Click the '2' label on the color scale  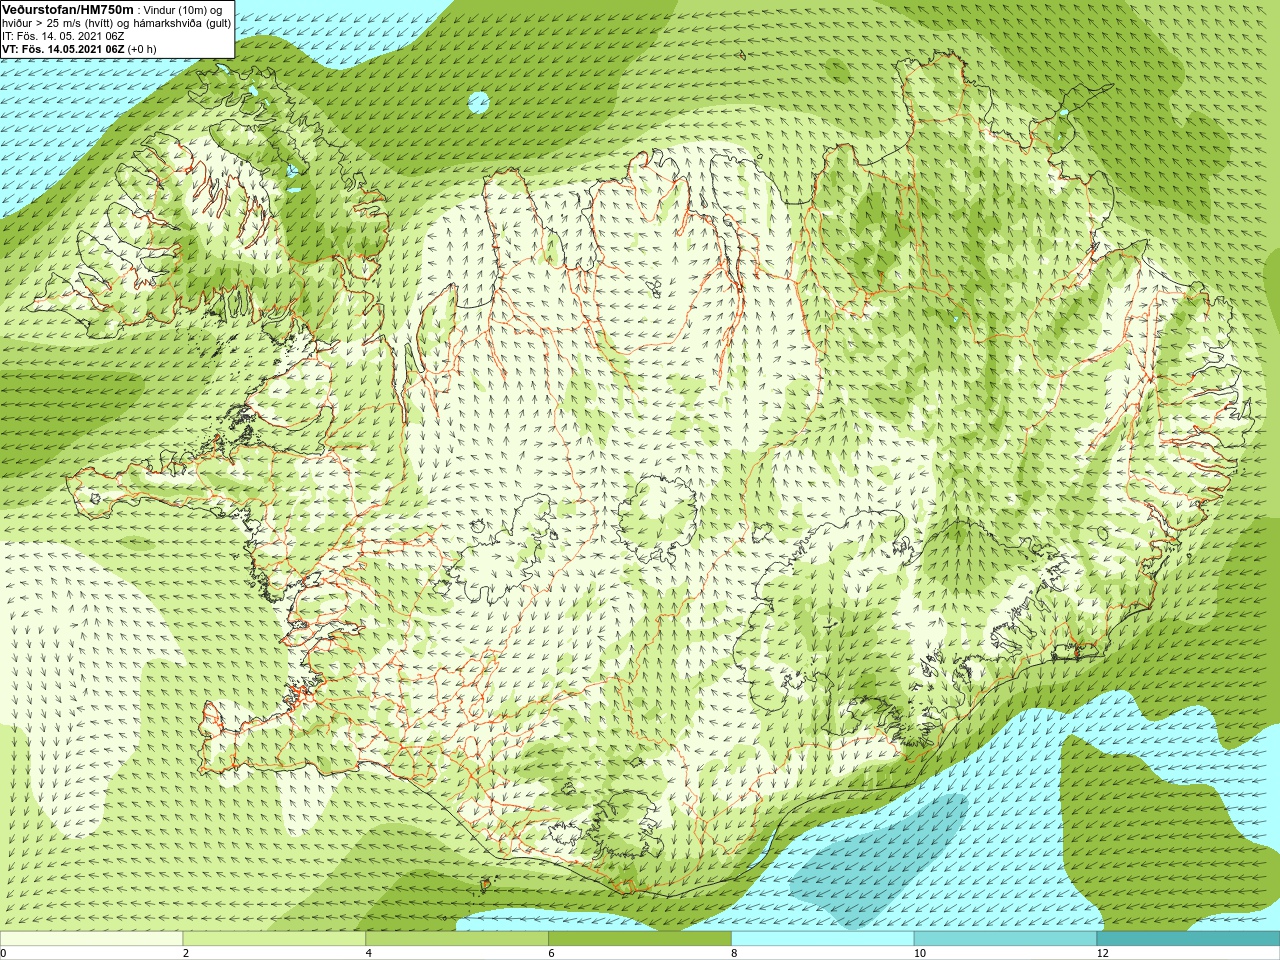tap(186, 953)
